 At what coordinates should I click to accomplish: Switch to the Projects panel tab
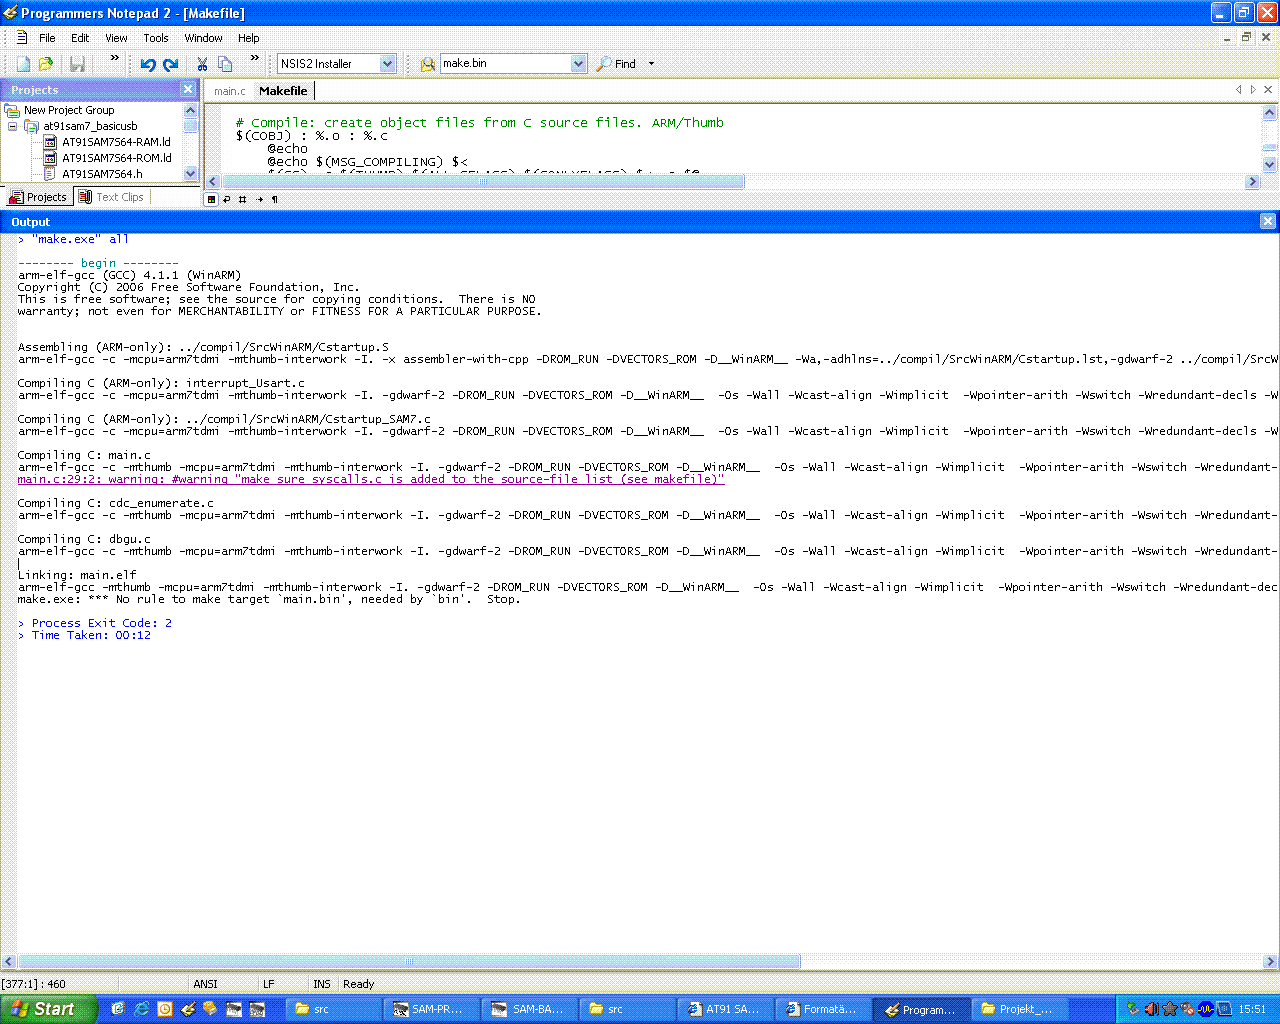tap(38, 197)
